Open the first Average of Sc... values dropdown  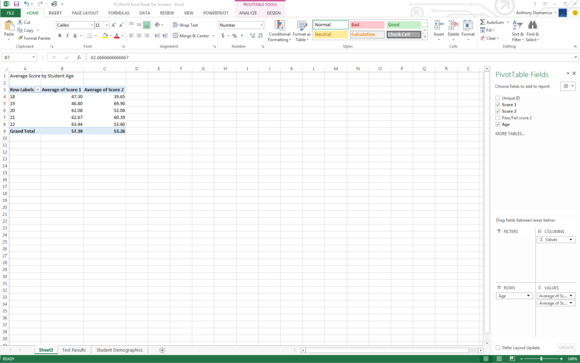[x=571, y=296]
